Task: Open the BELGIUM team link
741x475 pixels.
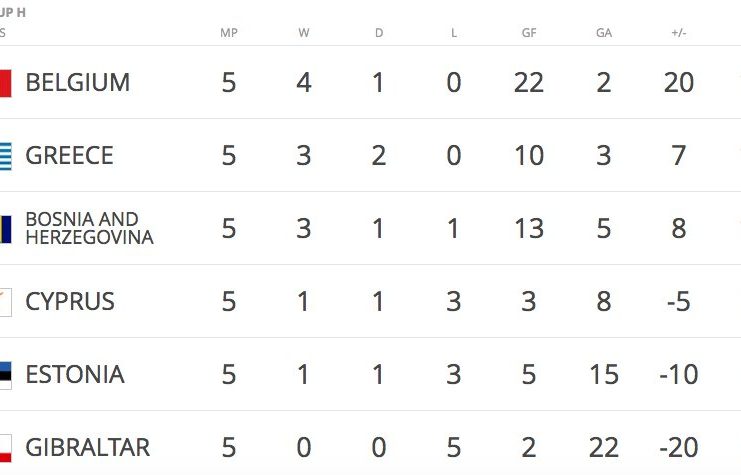Action: [78, 83]
